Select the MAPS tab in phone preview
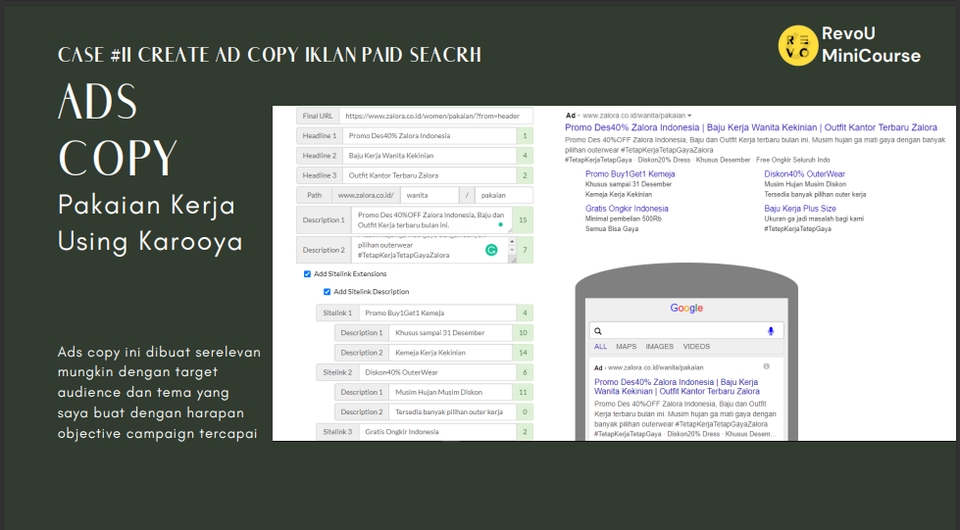Viewport: 960px width, 530px height. (626, 346)
